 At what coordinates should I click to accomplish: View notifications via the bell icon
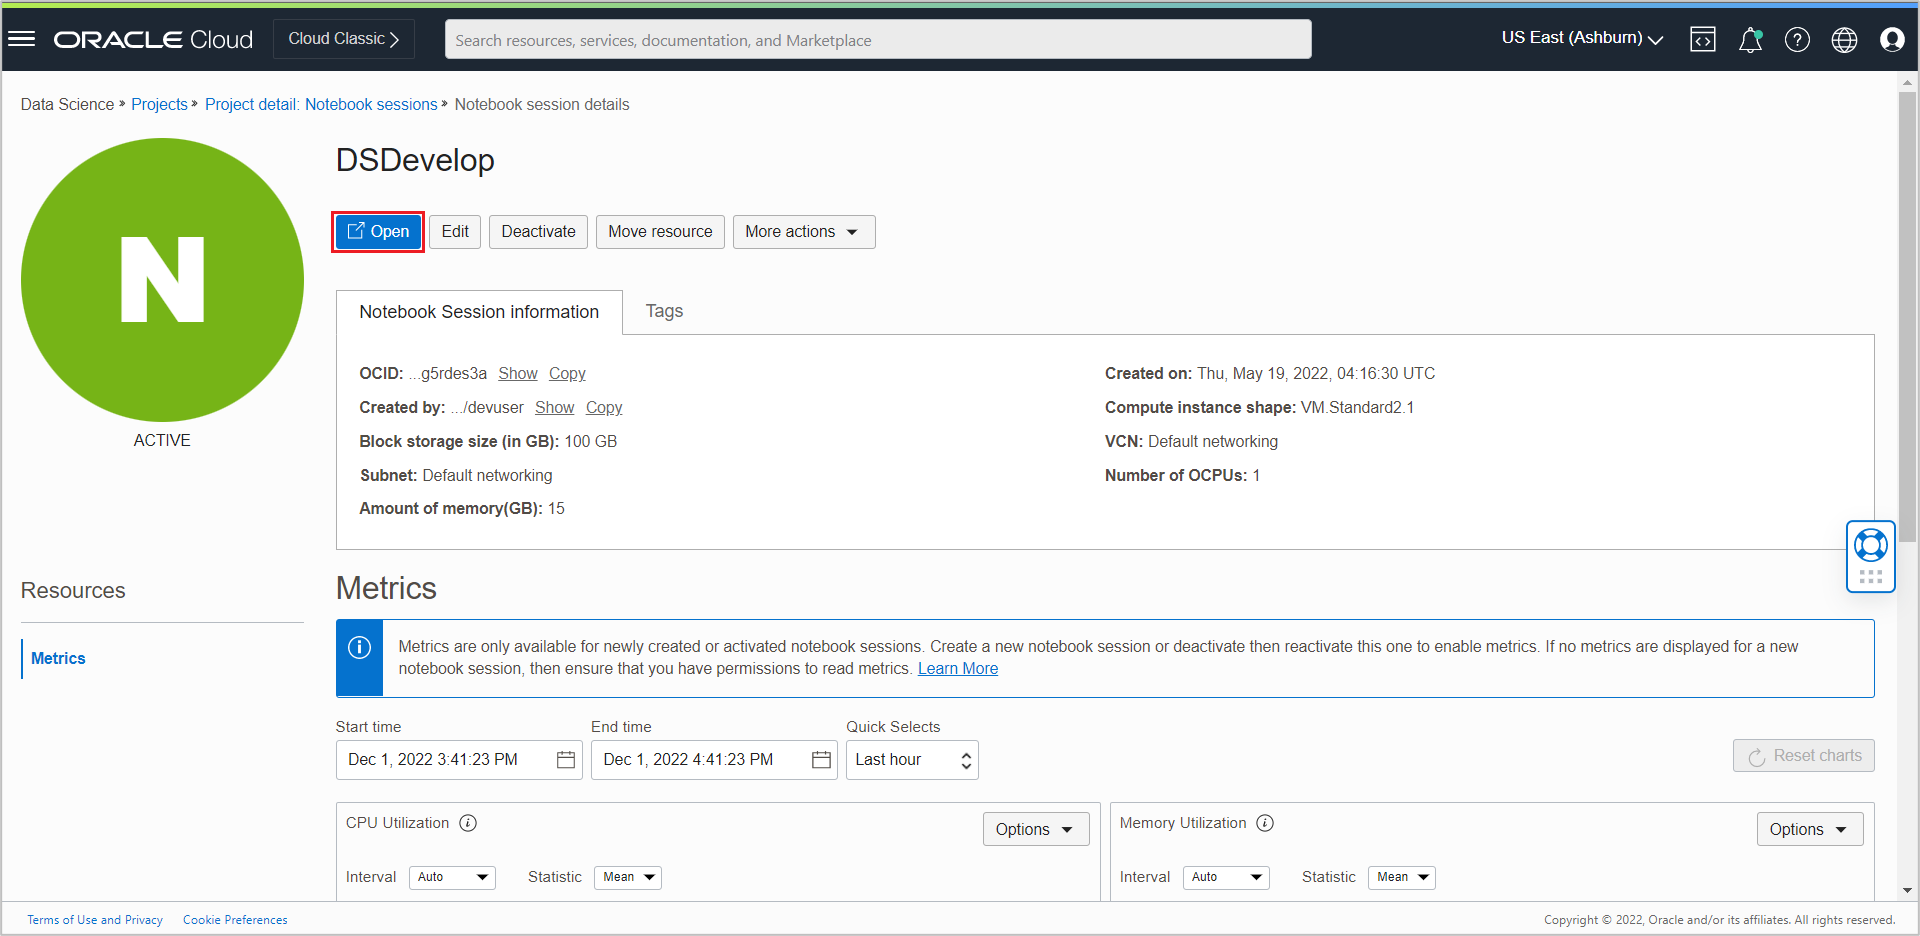tap(1750, 39)
